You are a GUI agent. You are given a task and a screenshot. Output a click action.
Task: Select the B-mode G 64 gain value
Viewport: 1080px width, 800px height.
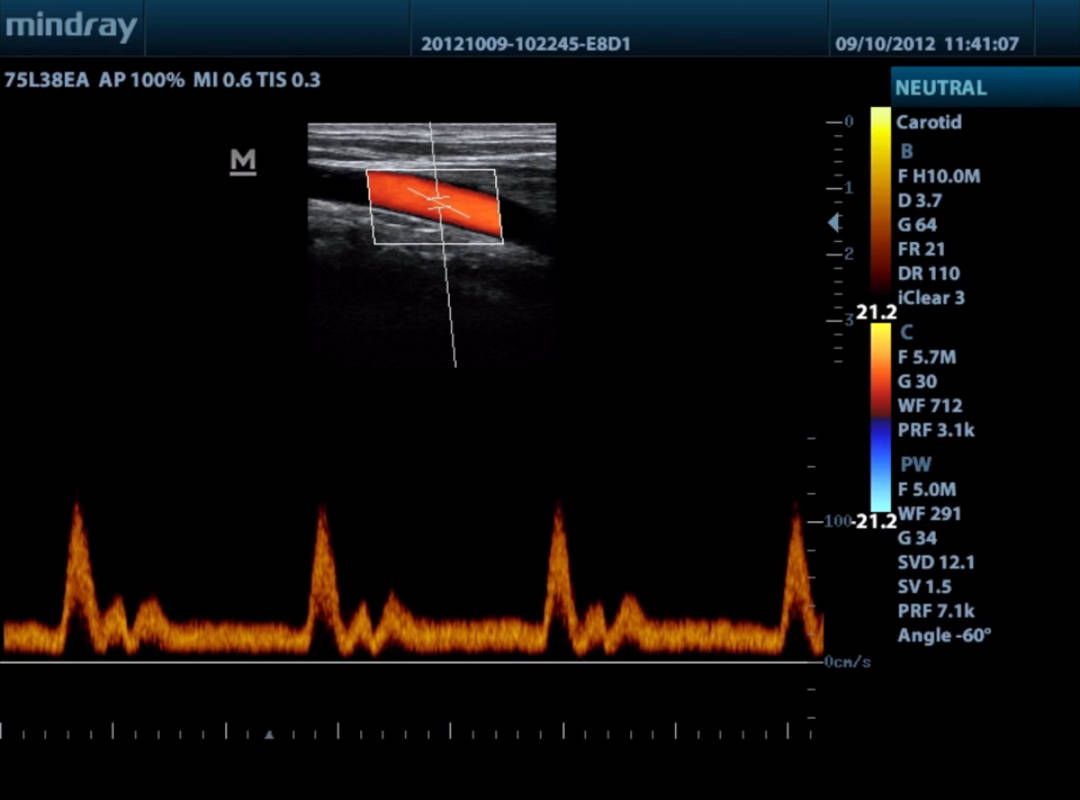(x=917, y=225)
